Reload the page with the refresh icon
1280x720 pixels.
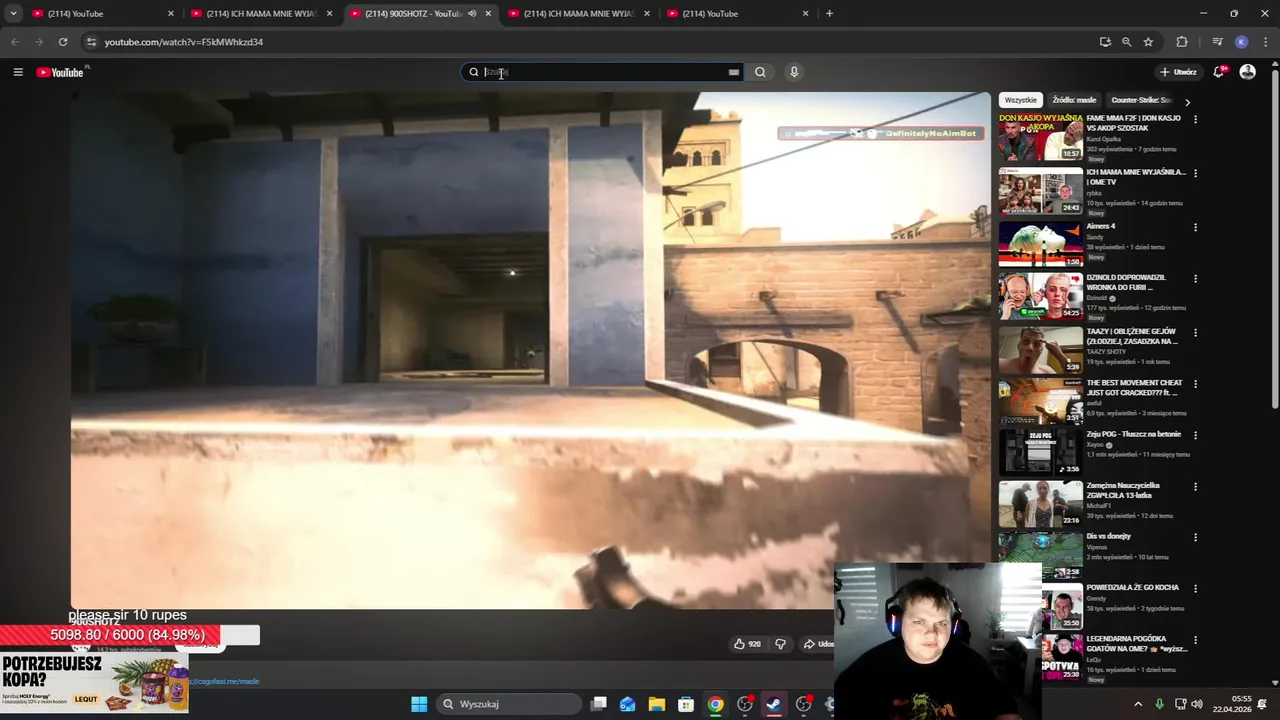[x=63, y=42]
